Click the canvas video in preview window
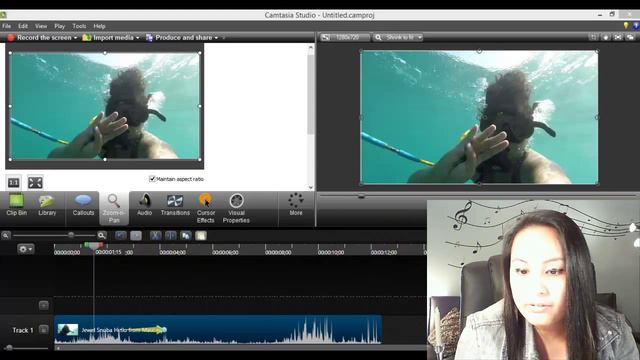This screenshot has width=640, height=360. tap(479, 117)
